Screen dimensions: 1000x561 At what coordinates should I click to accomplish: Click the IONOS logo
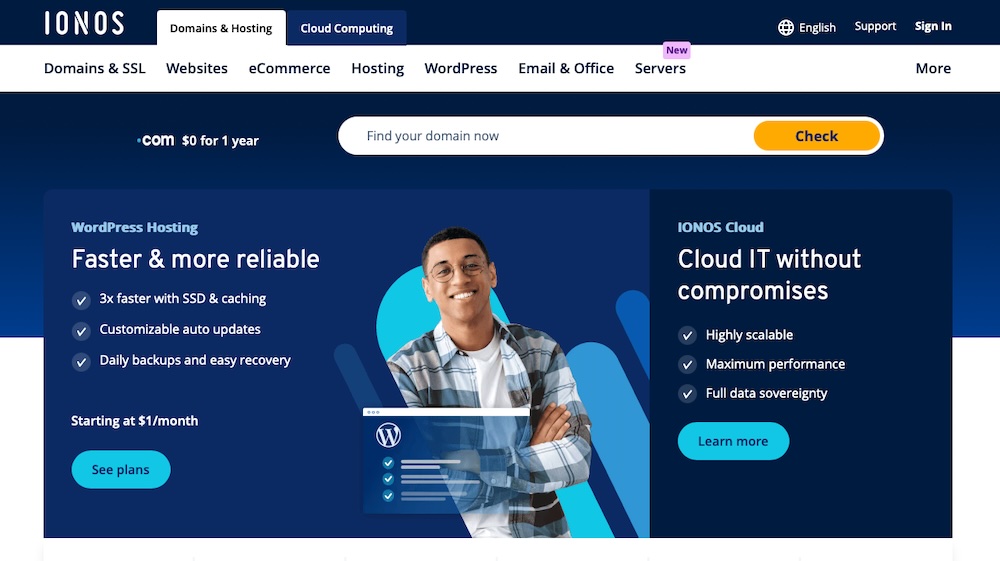pyautogui.click(x=84, y=24)
